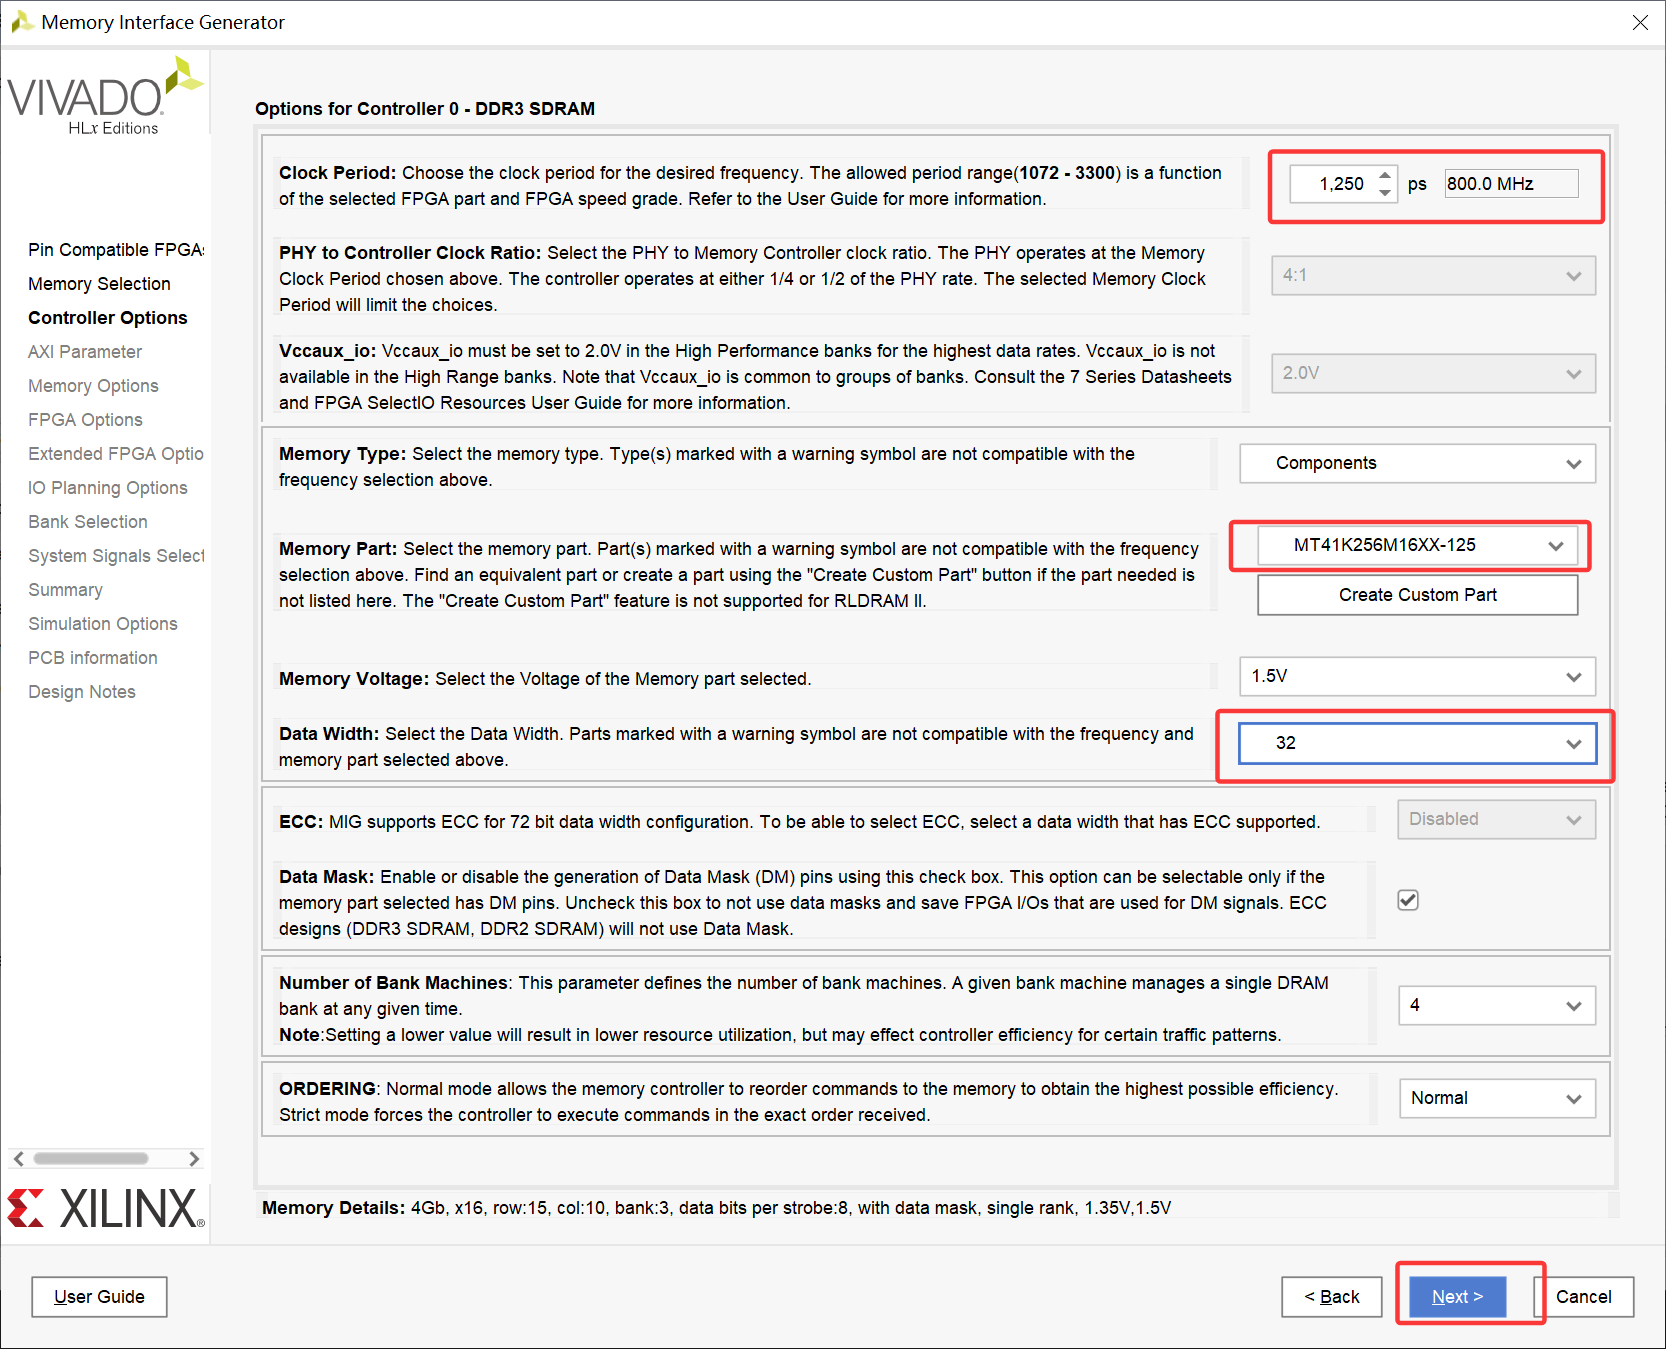
Task: Select Extended FPGA Options in sidebar
Action: [x=116, y=454]
